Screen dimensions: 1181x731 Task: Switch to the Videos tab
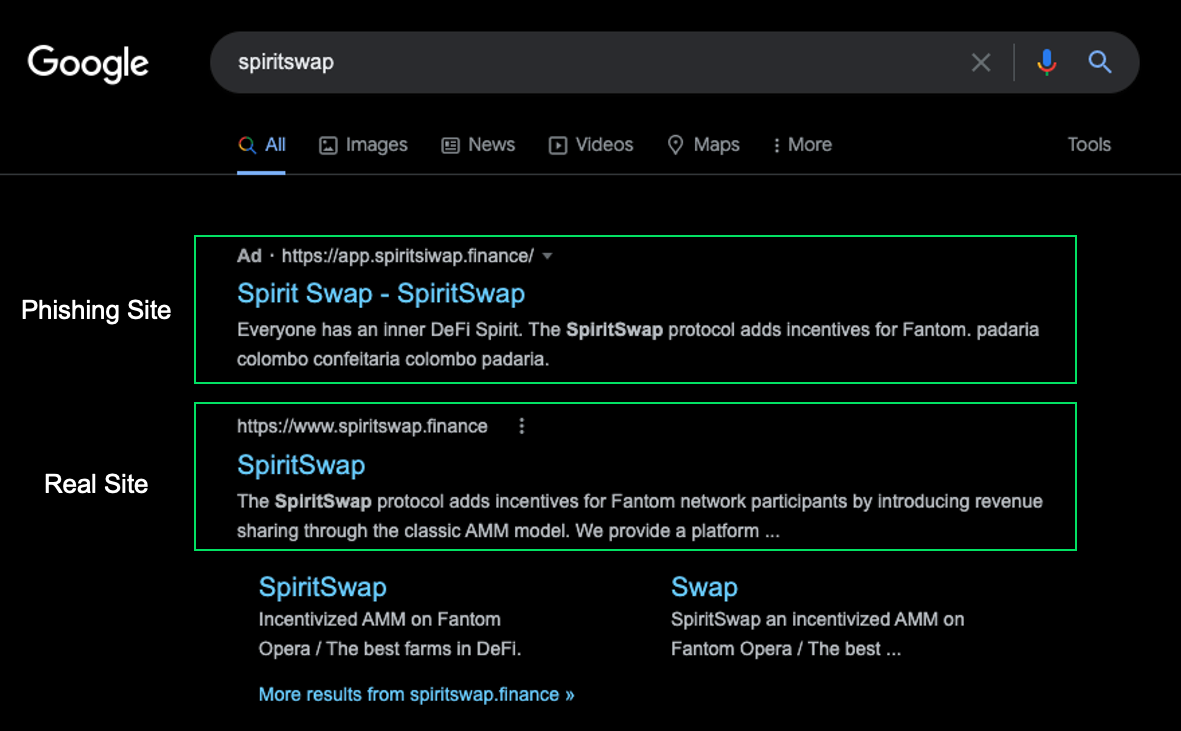(591, 145)
